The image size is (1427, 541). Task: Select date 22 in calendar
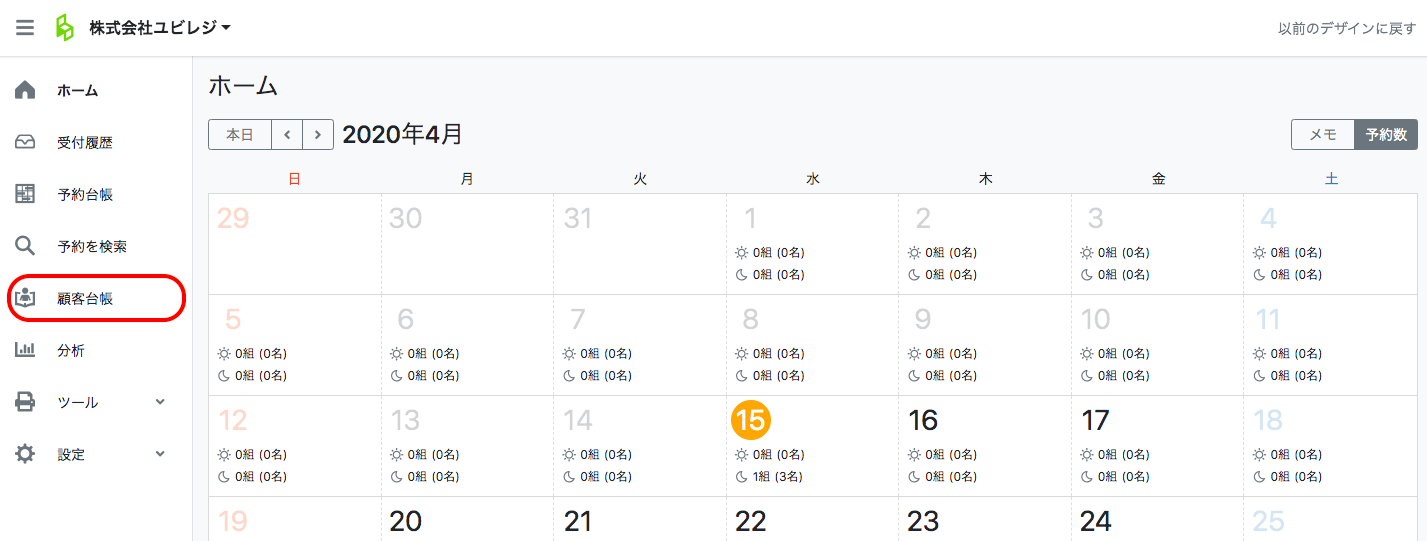click(x=751, y=521)
